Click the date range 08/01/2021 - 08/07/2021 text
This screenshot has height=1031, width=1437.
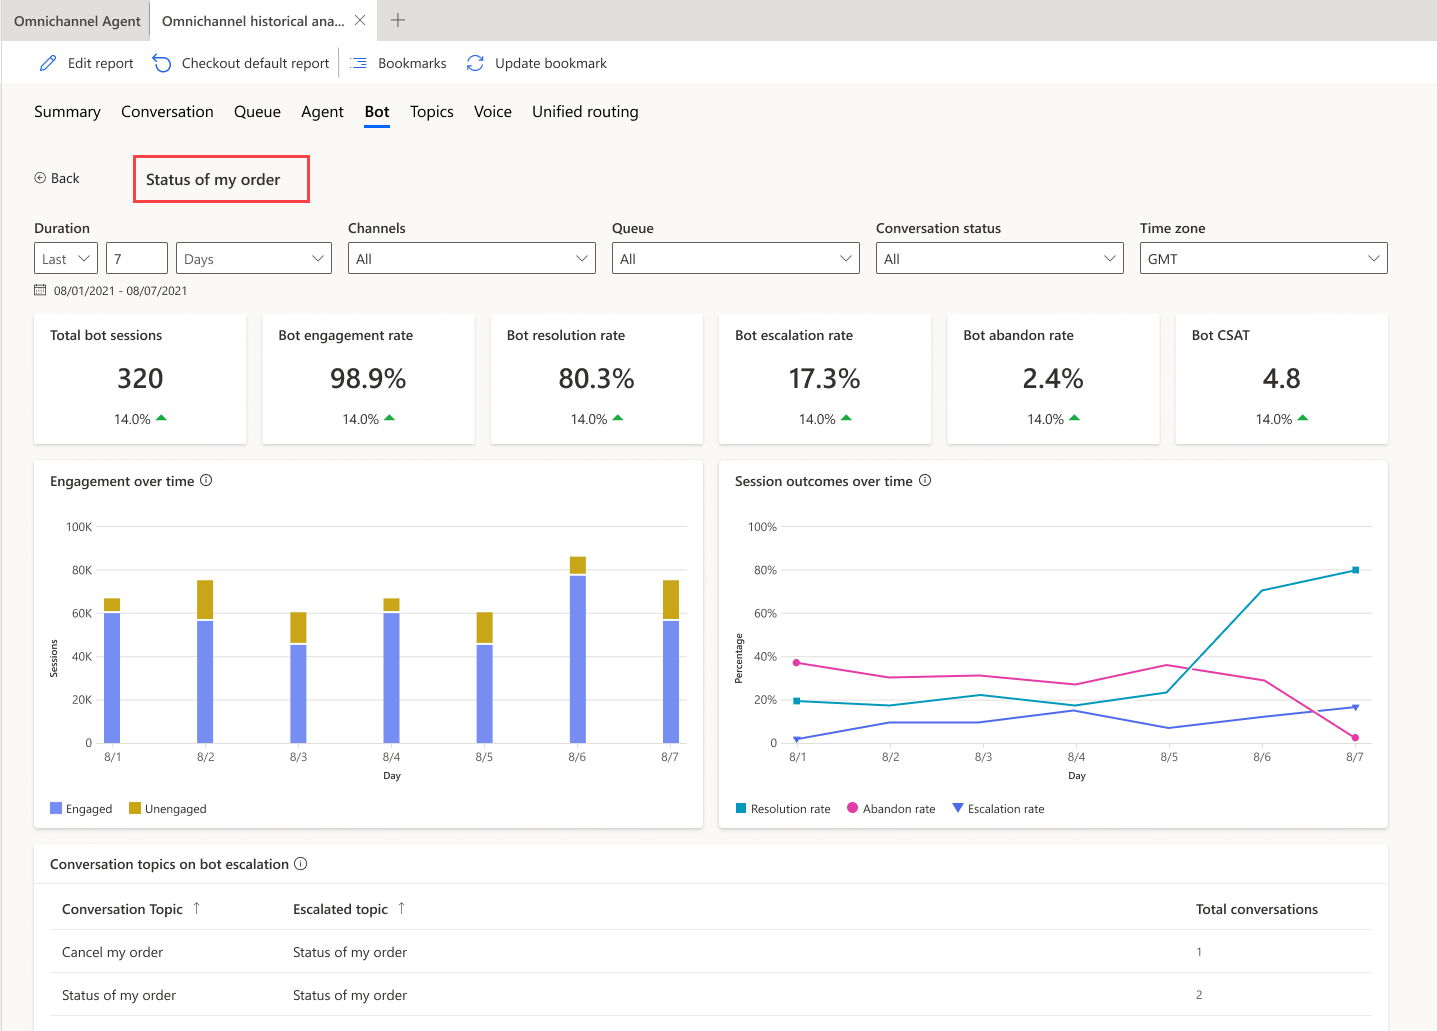coord(120,291)
